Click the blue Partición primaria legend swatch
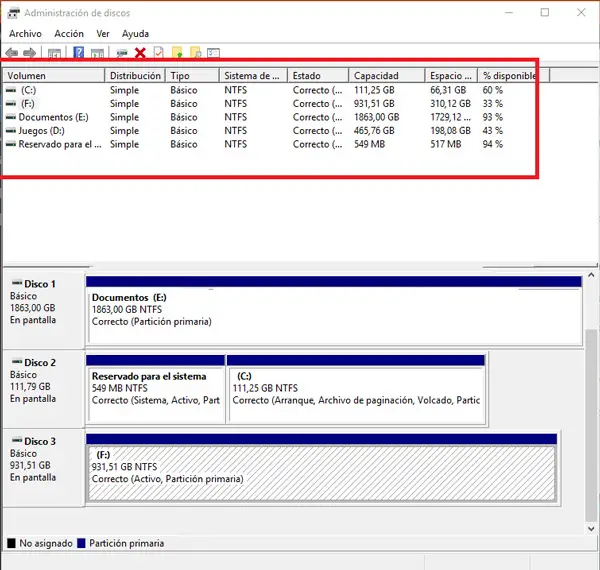The image size is (600, 570). (81, 543)
